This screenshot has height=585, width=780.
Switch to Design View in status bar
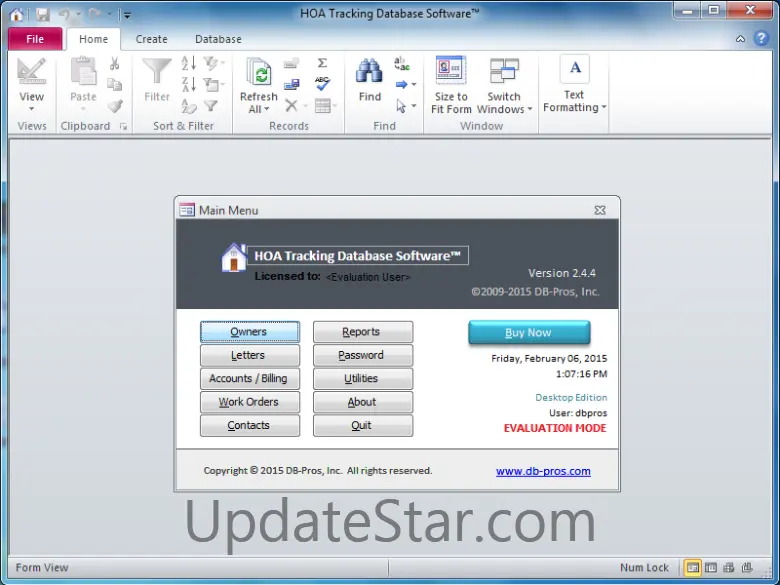tap(747, 567)
